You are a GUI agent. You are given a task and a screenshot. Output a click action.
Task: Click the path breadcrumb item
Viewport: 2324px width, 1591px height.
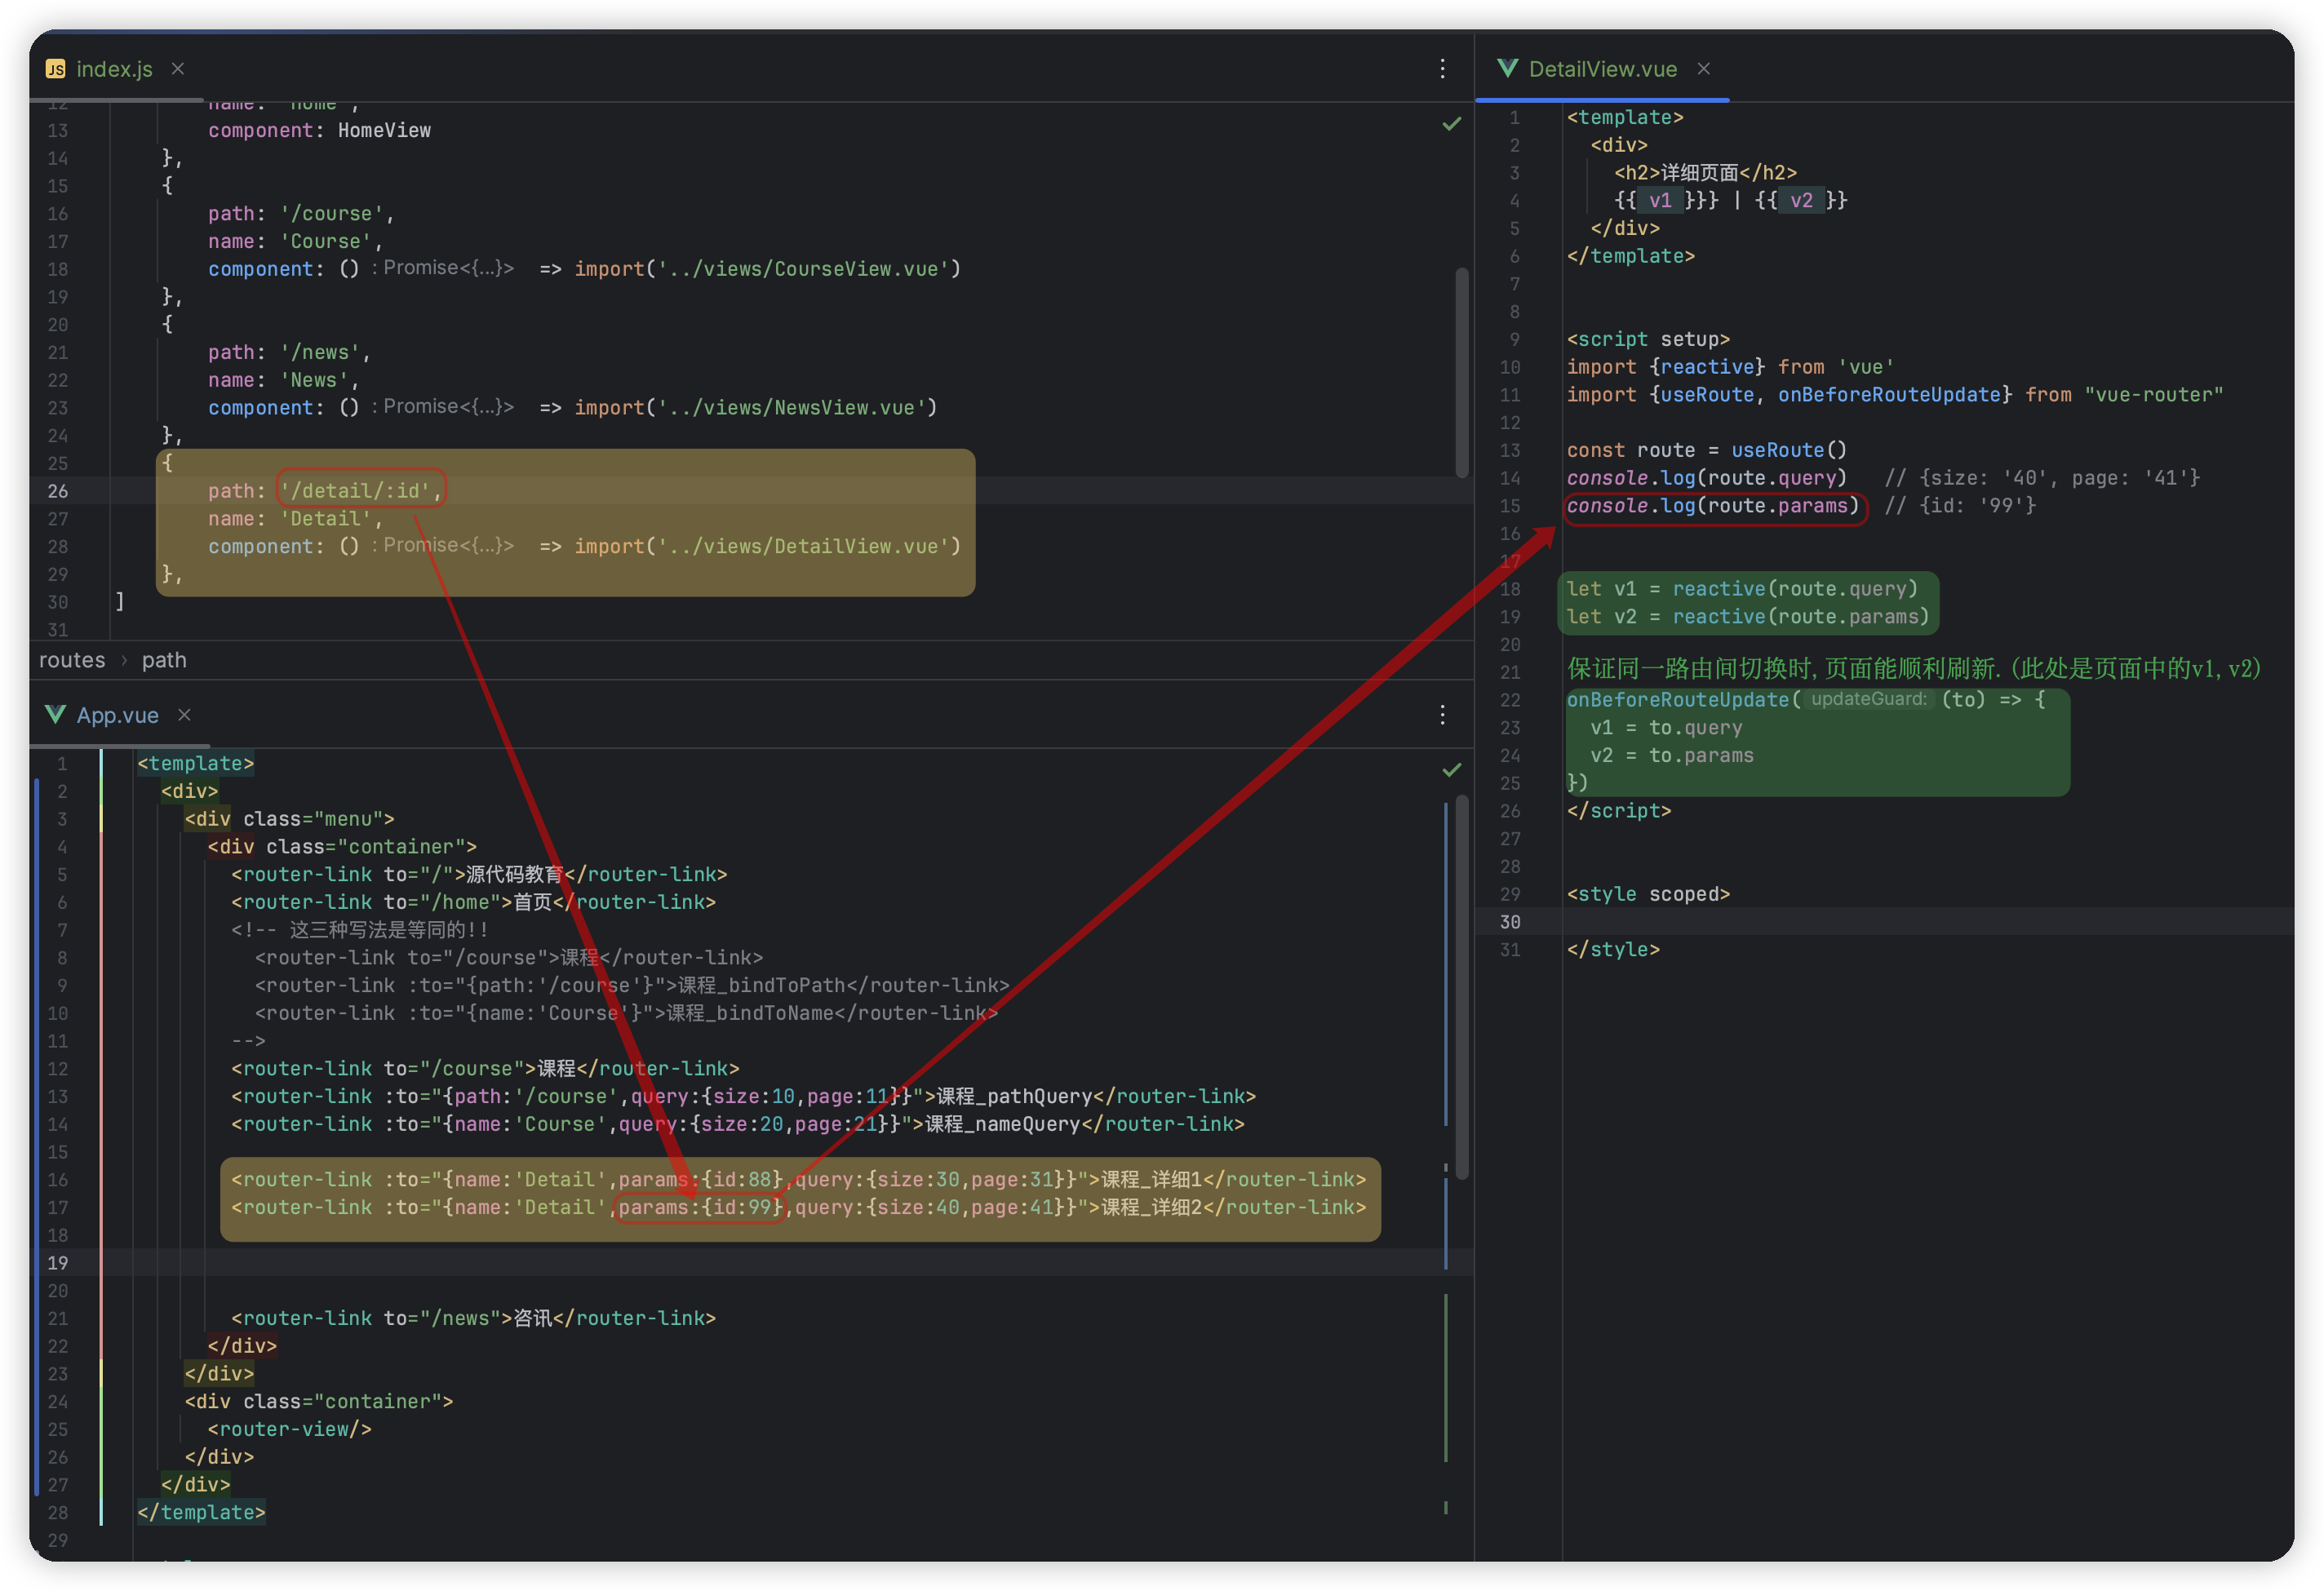coord(164,660)
